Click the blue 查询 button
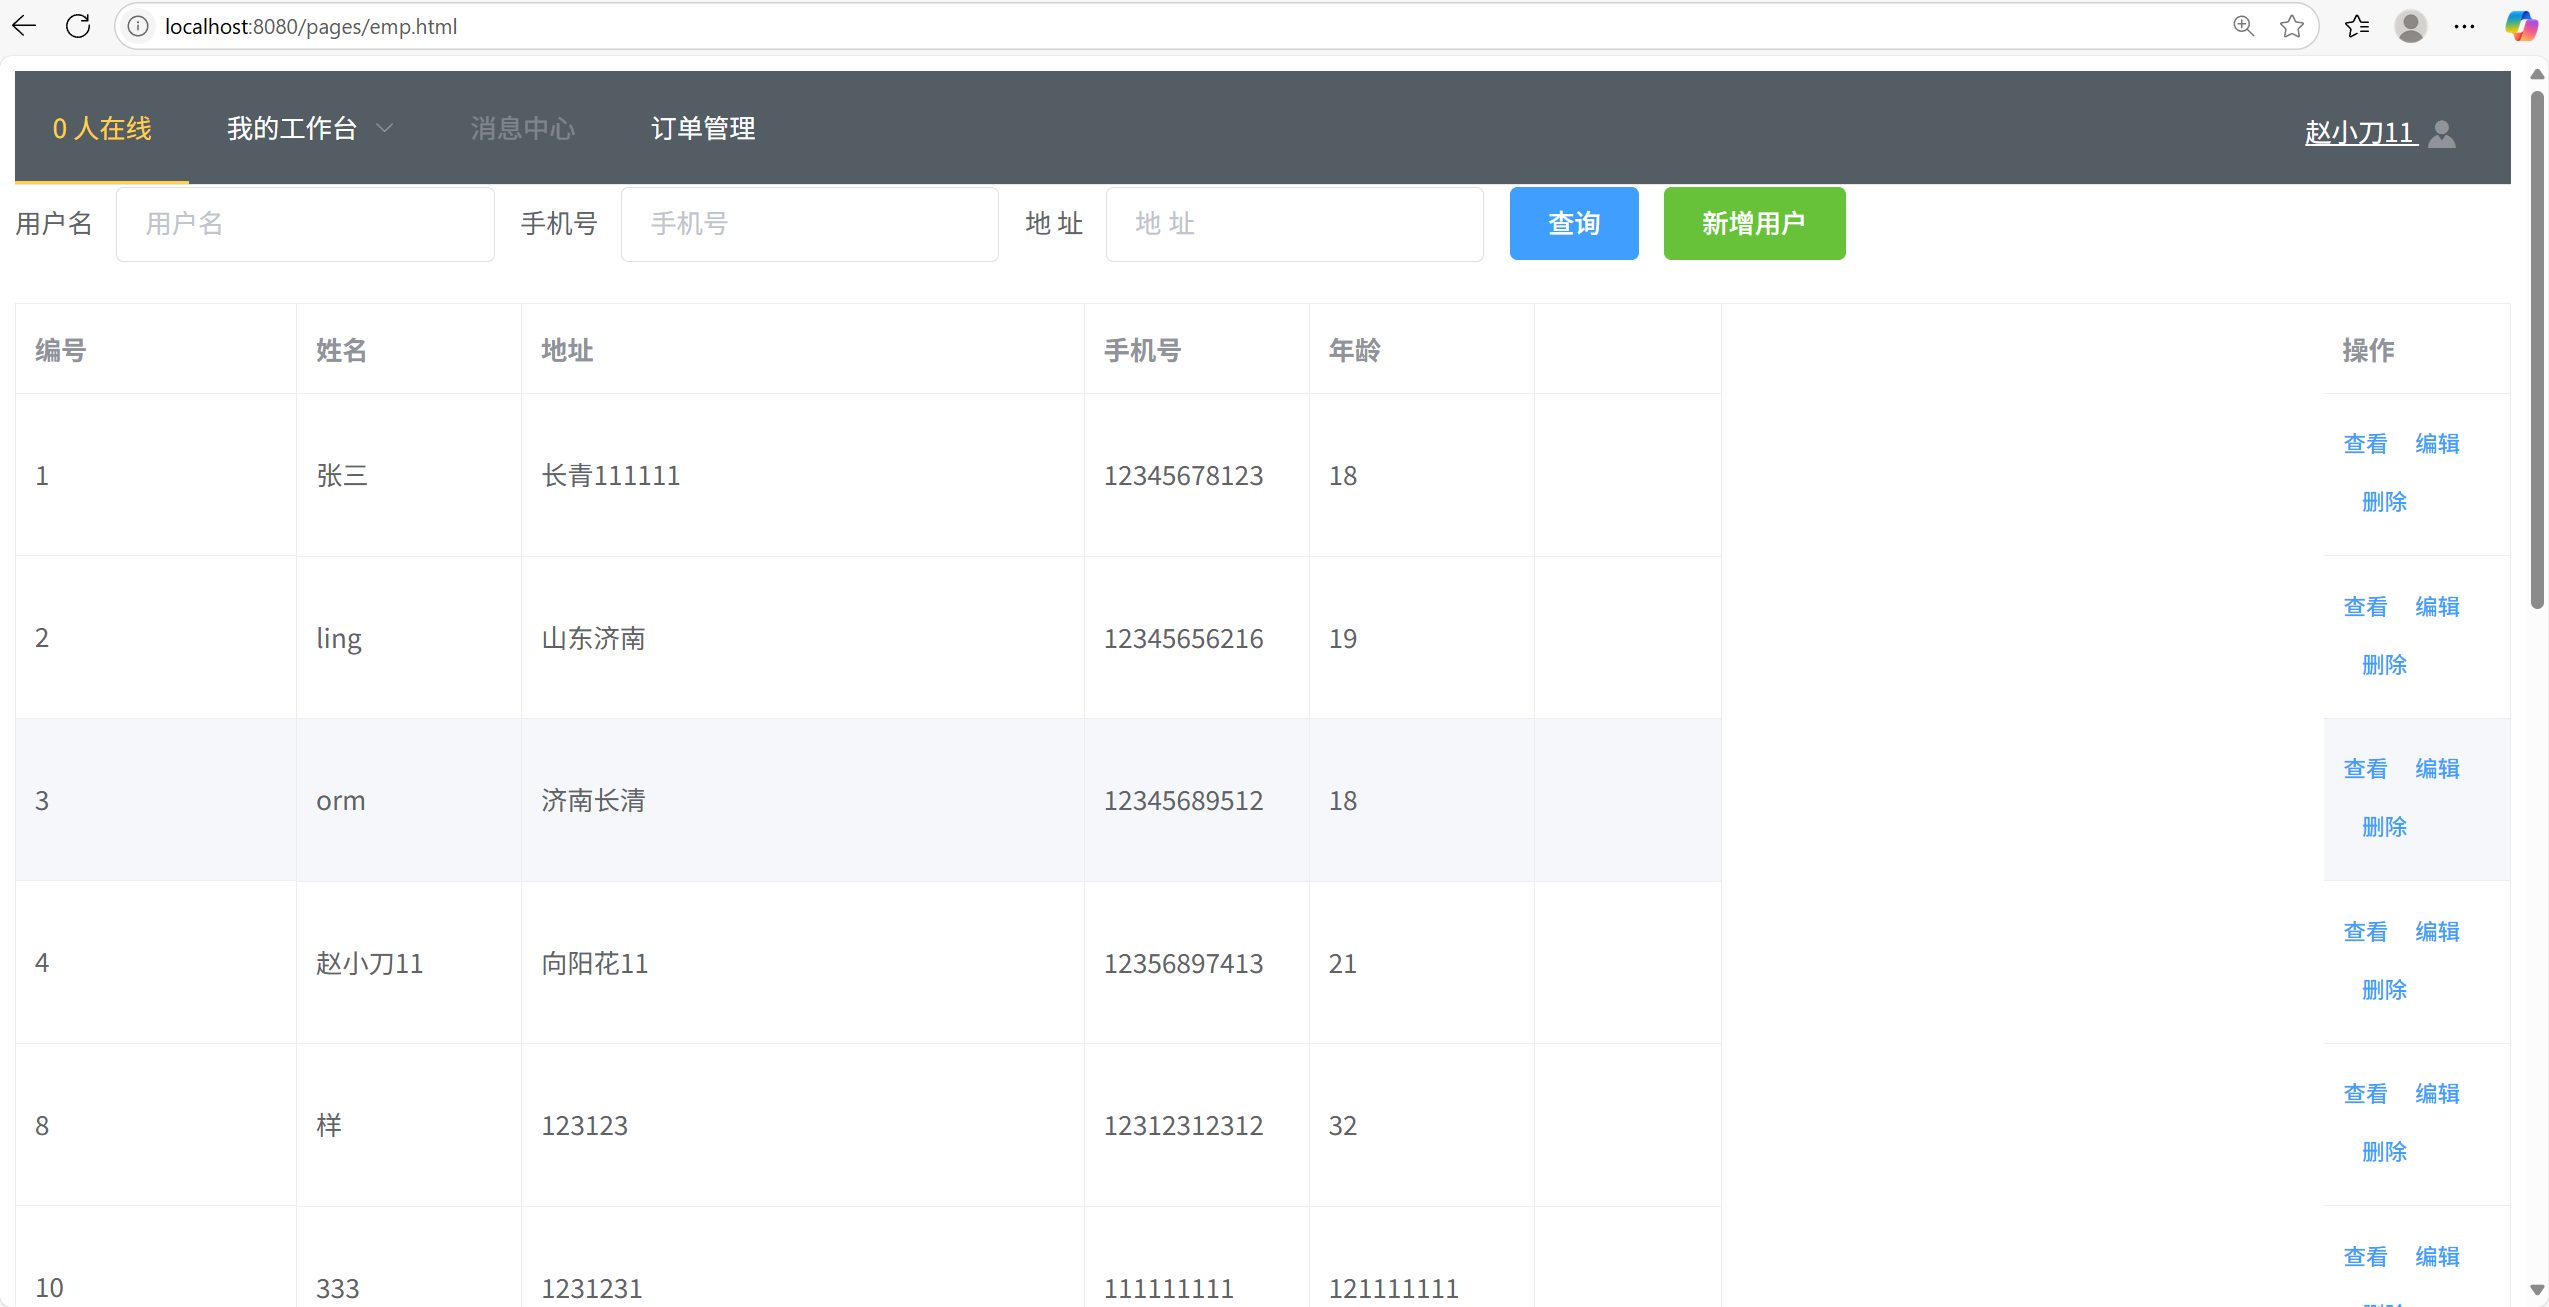 (x=1573, y=223)
